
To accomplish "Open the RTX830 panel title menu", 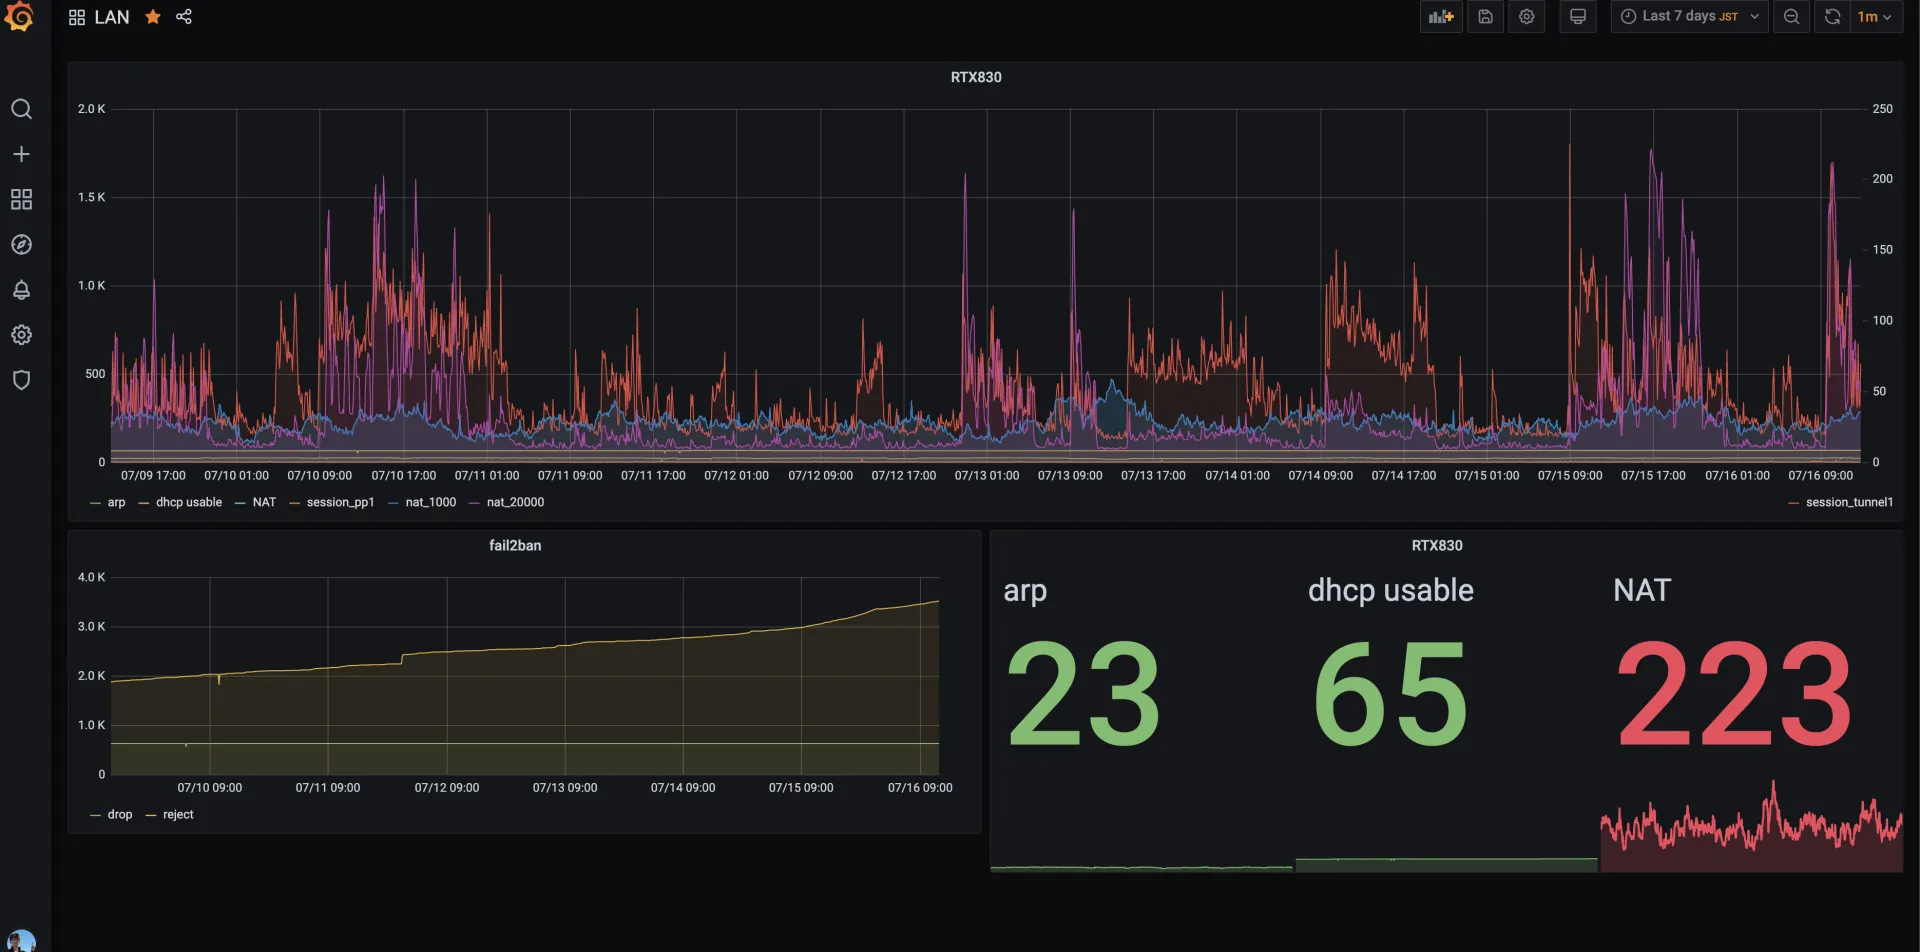I will click(975, 77).
